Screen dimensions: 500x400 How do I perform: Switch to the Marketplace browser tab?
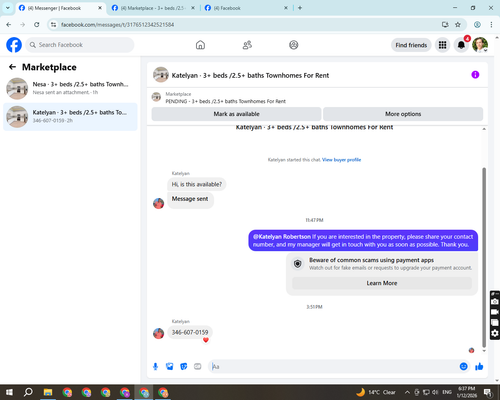(x=153, y=8)
